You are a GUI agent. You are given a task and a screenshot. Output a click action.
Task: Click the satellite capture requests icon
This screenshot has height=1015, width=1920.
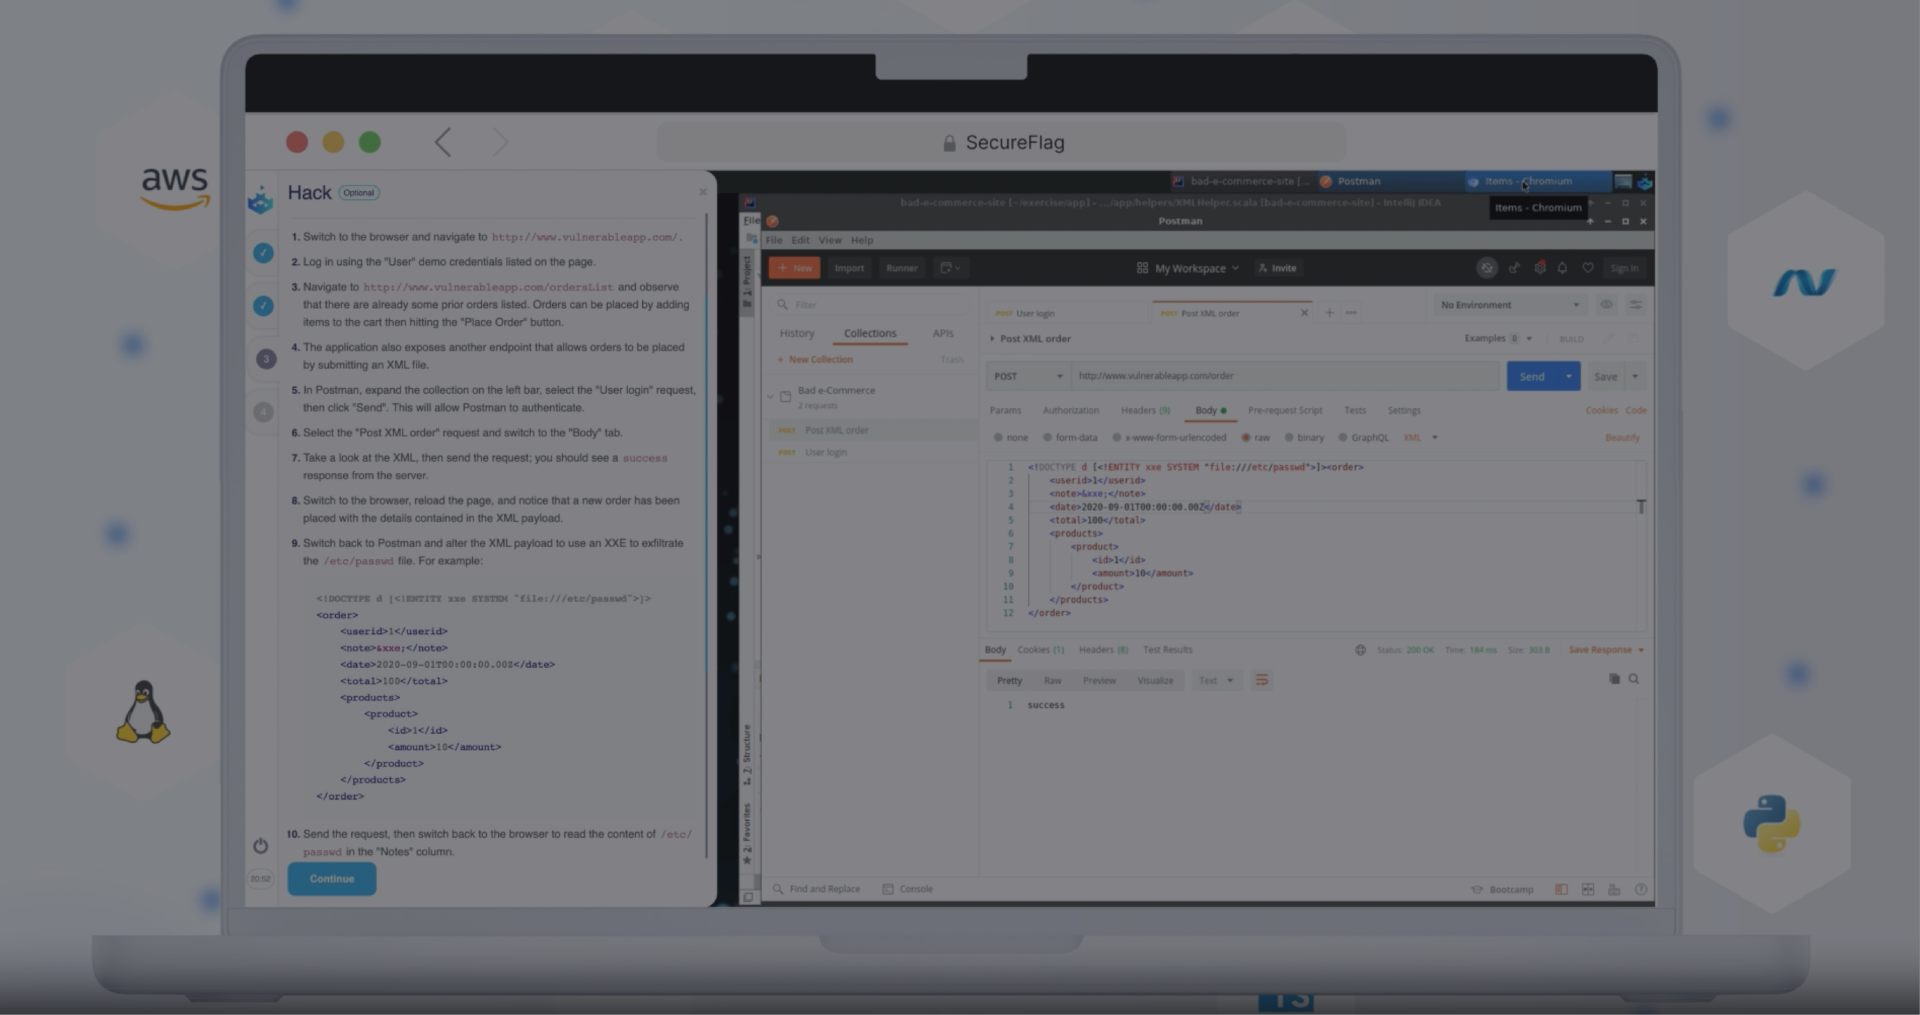(x=1514, y=268)
